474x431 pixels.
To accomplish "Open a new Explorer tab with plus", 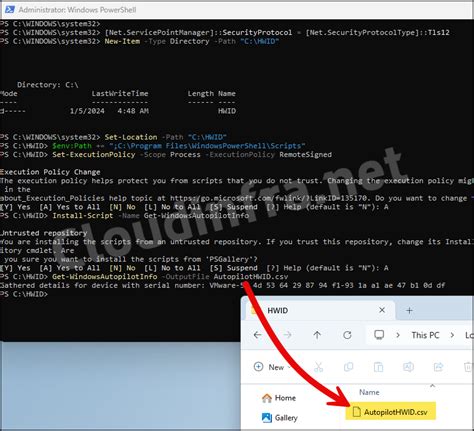I will pyautogui.click(x=409, y=311).
